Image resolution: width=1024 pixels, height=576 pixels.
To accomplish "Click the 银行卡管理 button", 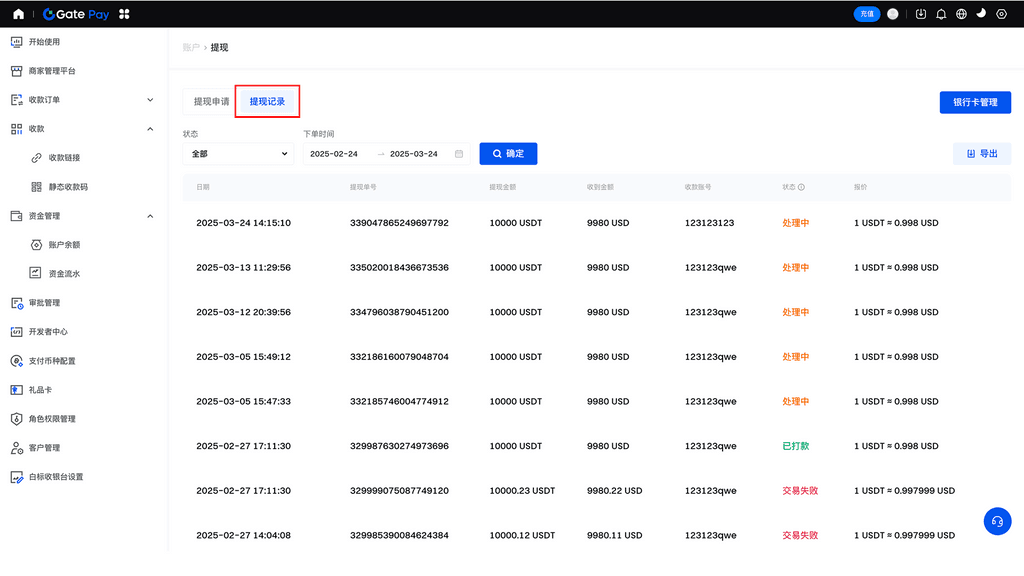I will coord(975,102).
